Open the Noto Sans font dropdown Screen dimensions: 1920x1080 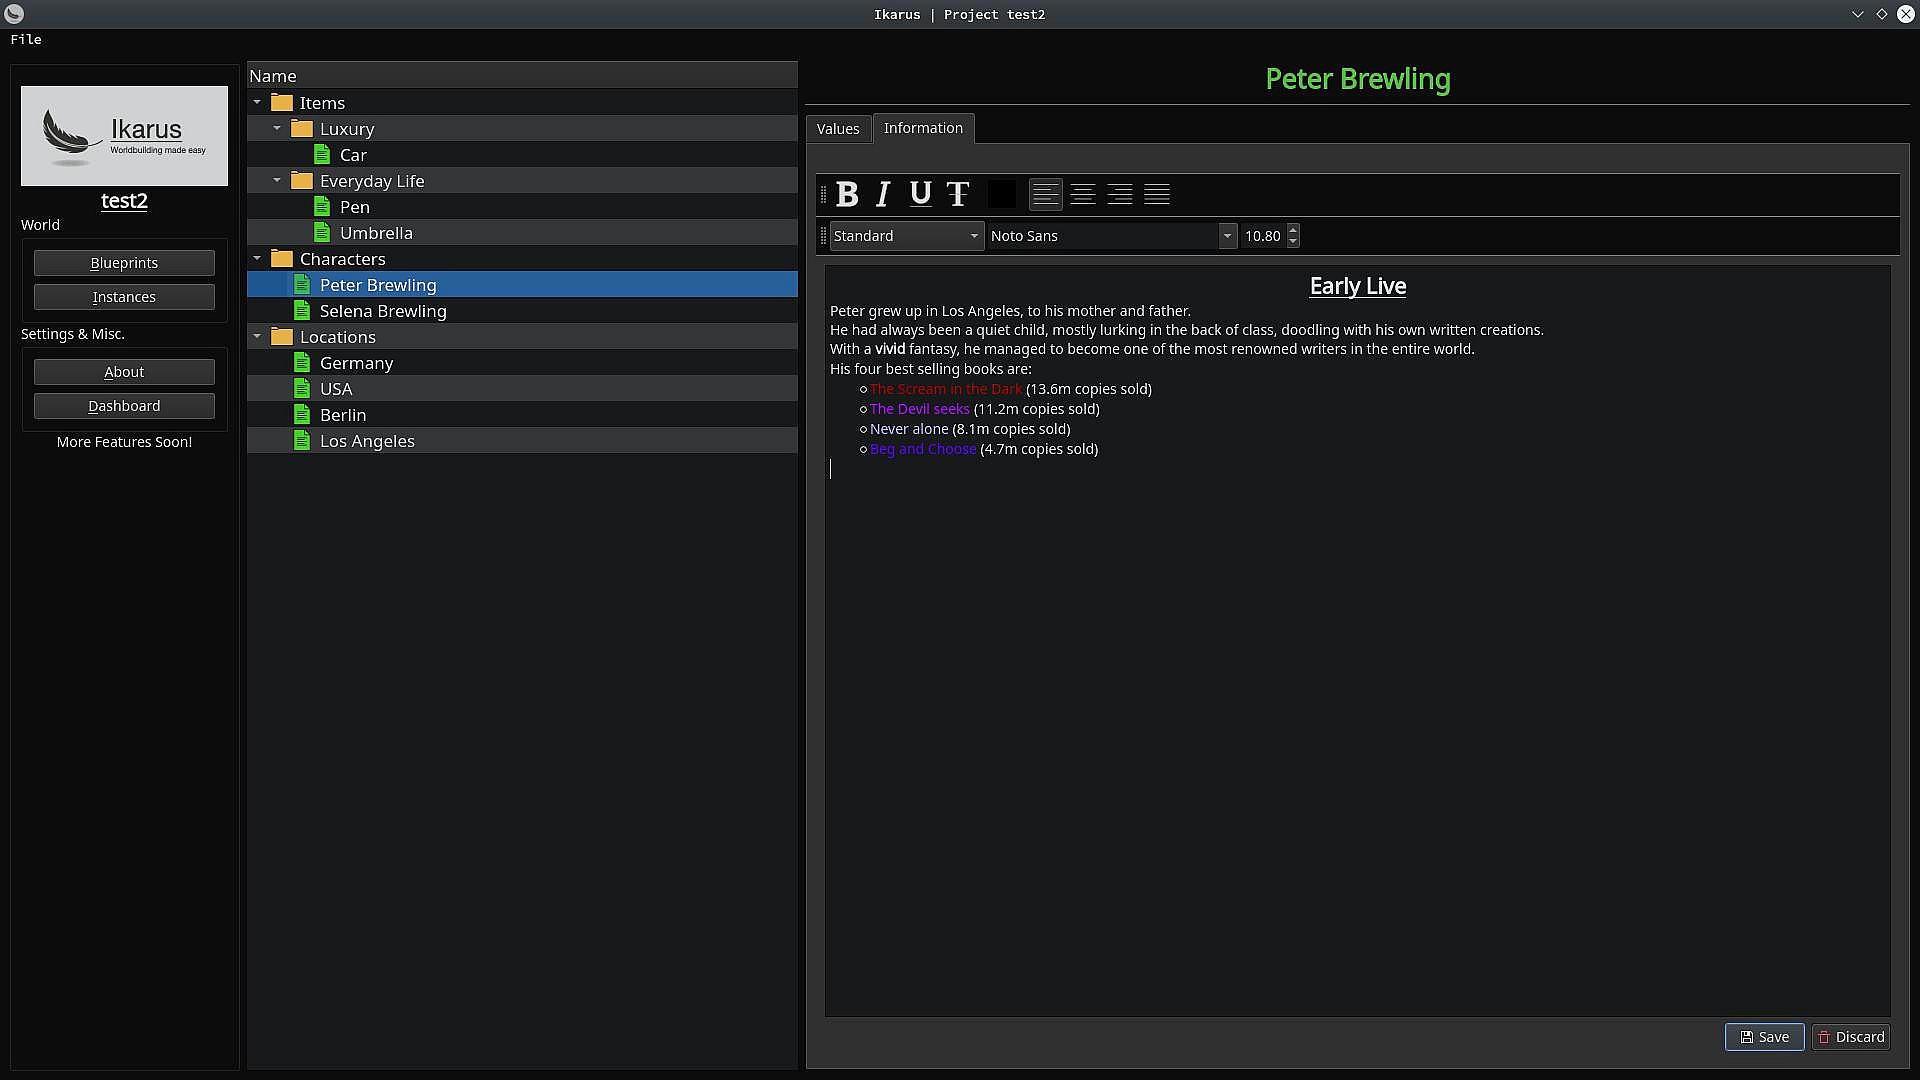tap(1111, 236)
